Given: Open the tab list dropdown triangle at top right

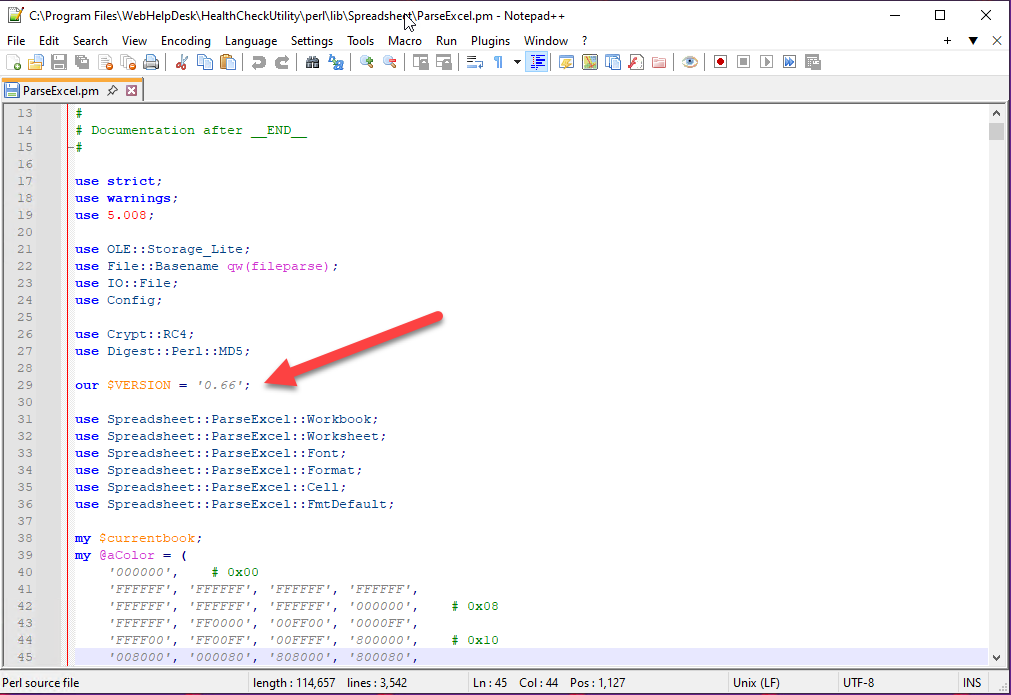Looking at the screenshot, I should coord(972,41).
